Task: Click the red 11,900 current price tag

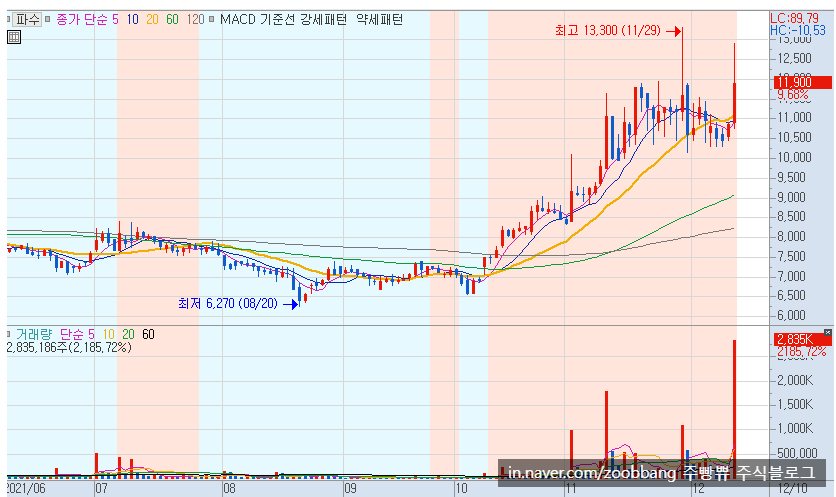Action: coord(802,82)
